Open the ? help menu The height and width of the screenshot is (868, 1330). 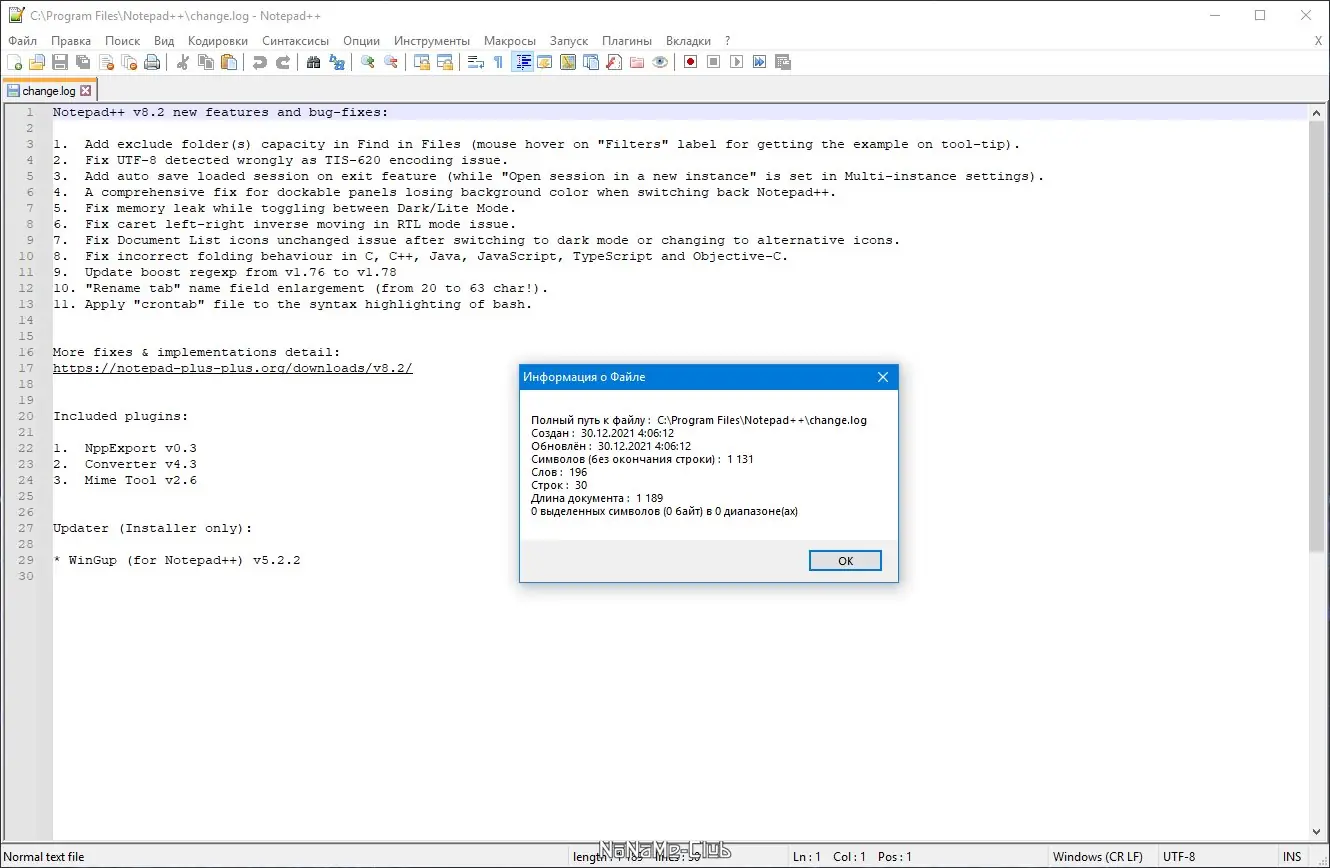pos(728,41)
